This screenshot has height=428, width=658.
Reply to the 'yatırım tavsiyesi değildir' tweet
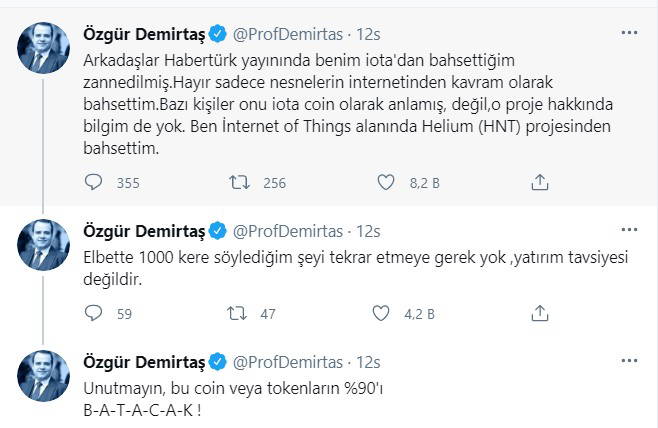(92, 314)
